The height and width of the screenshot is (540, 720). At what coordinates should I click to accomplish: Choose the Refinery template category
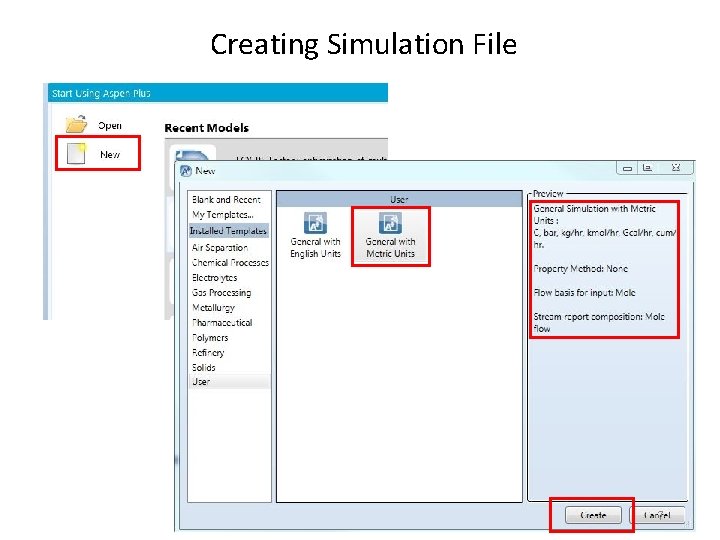(x=208, y=353)
